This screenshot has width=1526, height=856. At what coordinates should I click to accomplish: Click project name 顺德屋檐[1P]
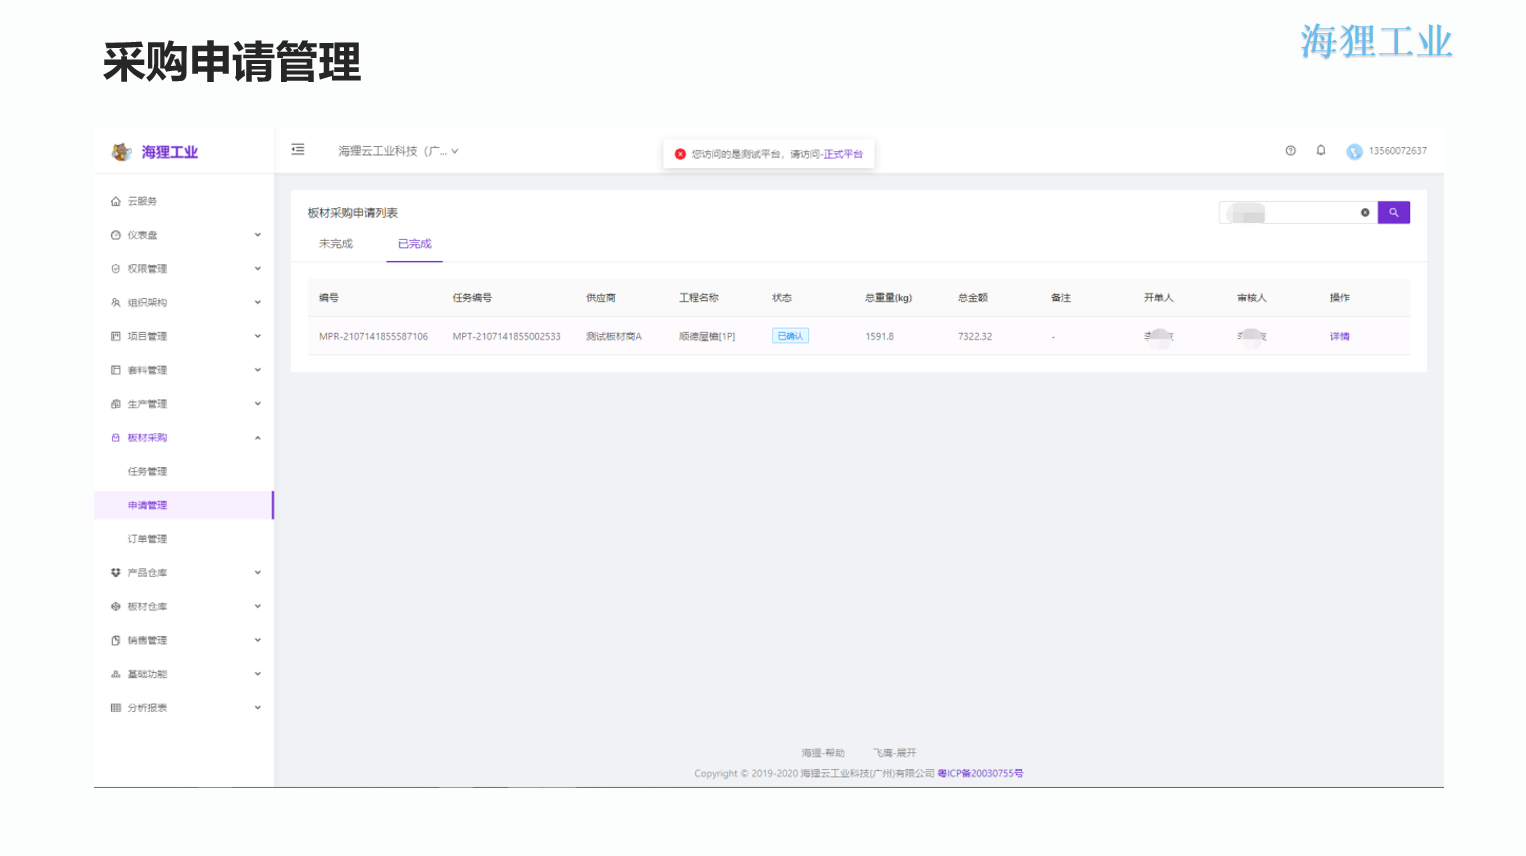[707, 337]
